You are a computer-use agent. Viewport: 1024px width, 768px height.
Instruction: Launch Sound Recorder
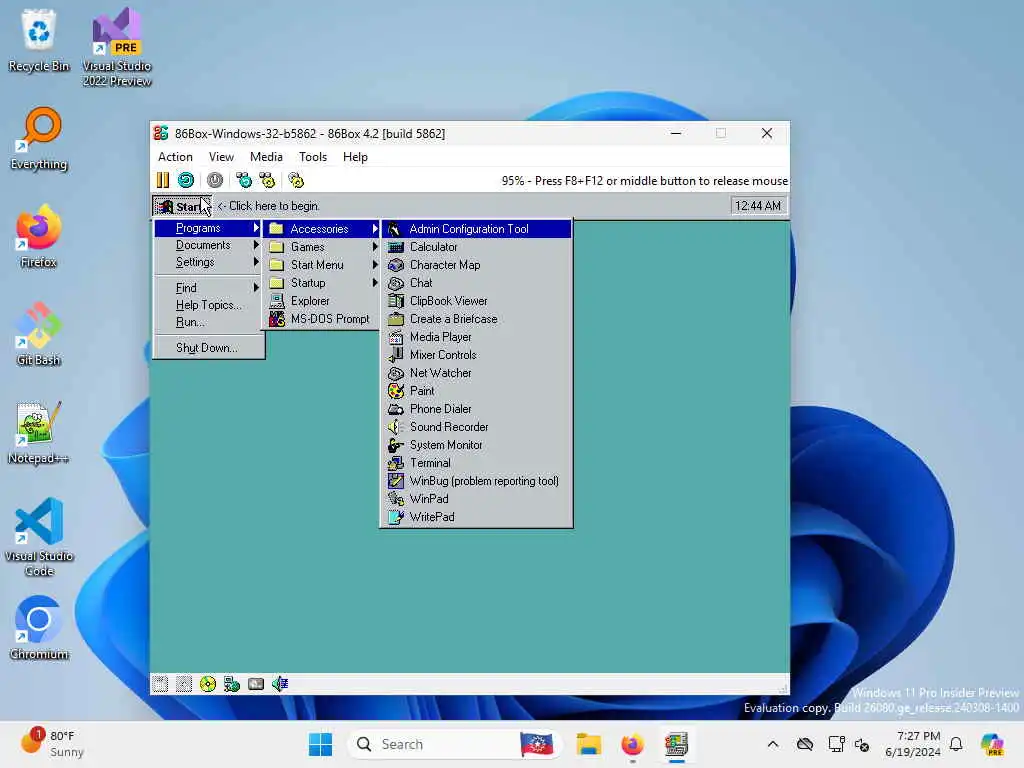coord(477,426)
